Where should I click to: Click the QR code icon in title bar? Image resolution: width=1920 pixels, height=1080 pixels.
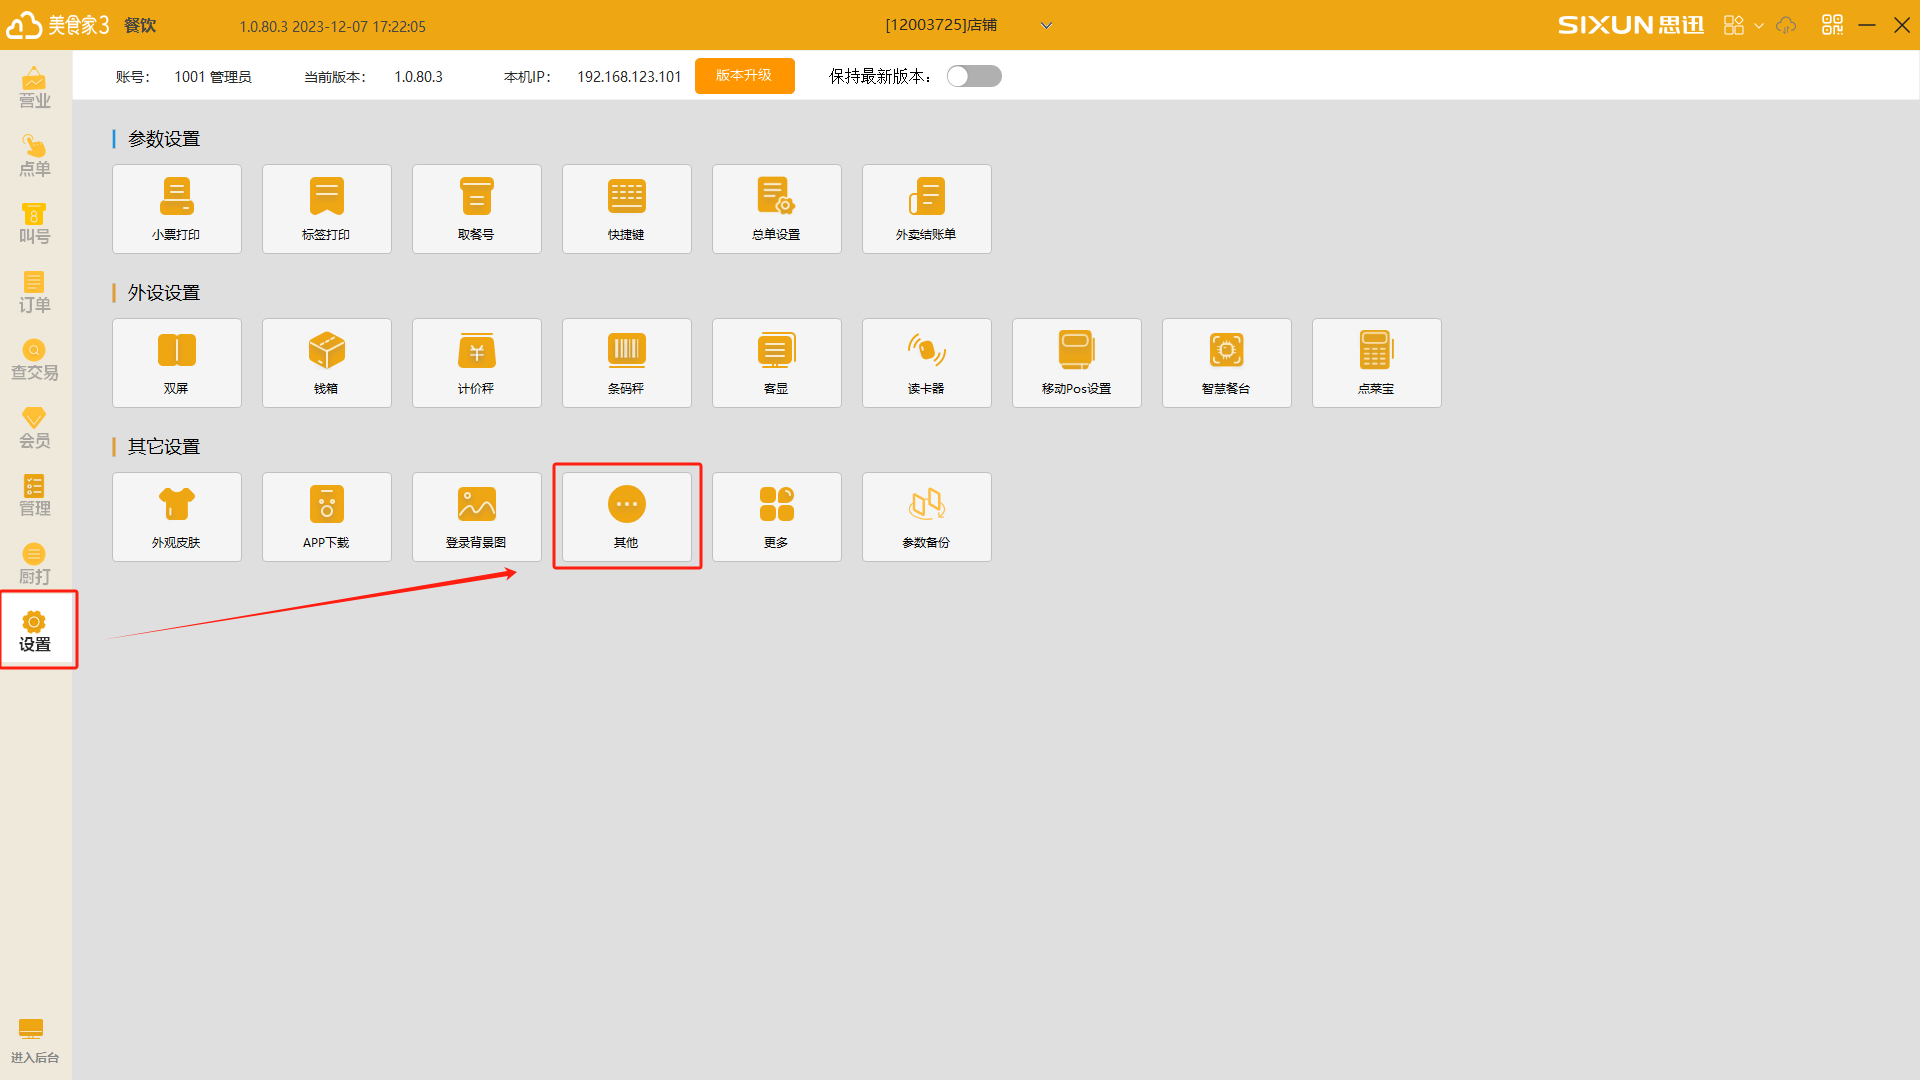click(1832, 25)
